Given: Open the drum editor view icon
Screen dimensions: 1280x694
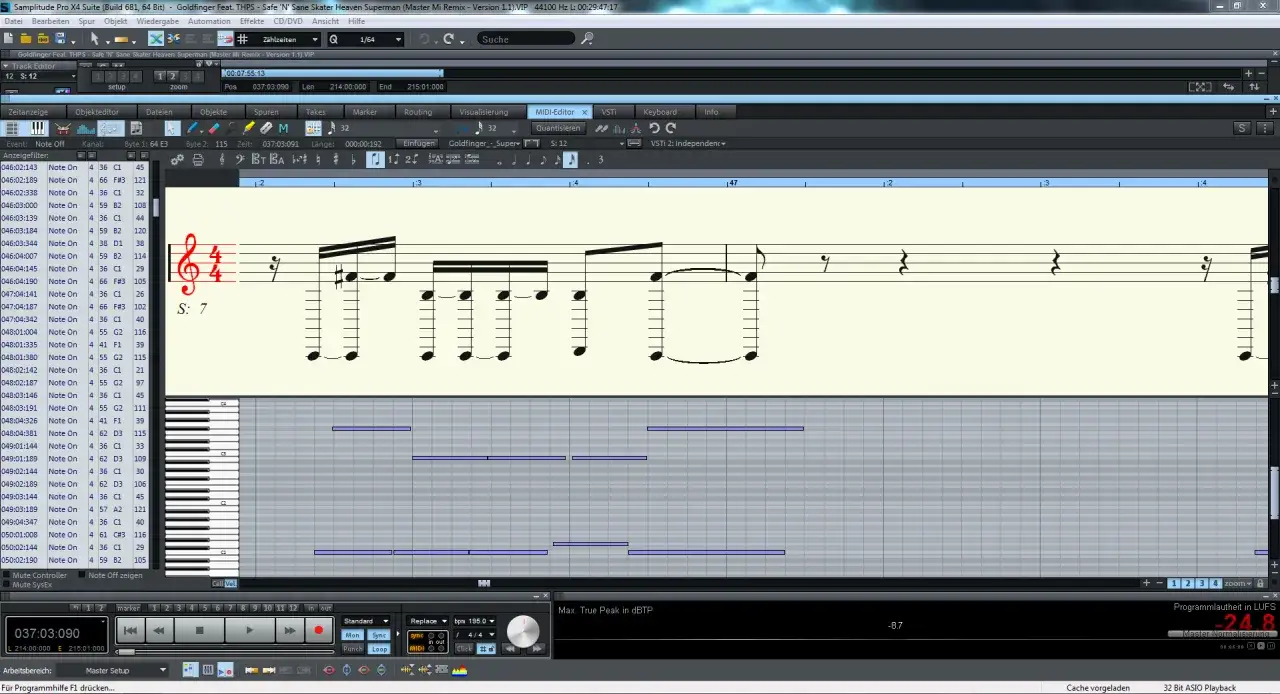Looking at the screenshot, I should [64, 128].
